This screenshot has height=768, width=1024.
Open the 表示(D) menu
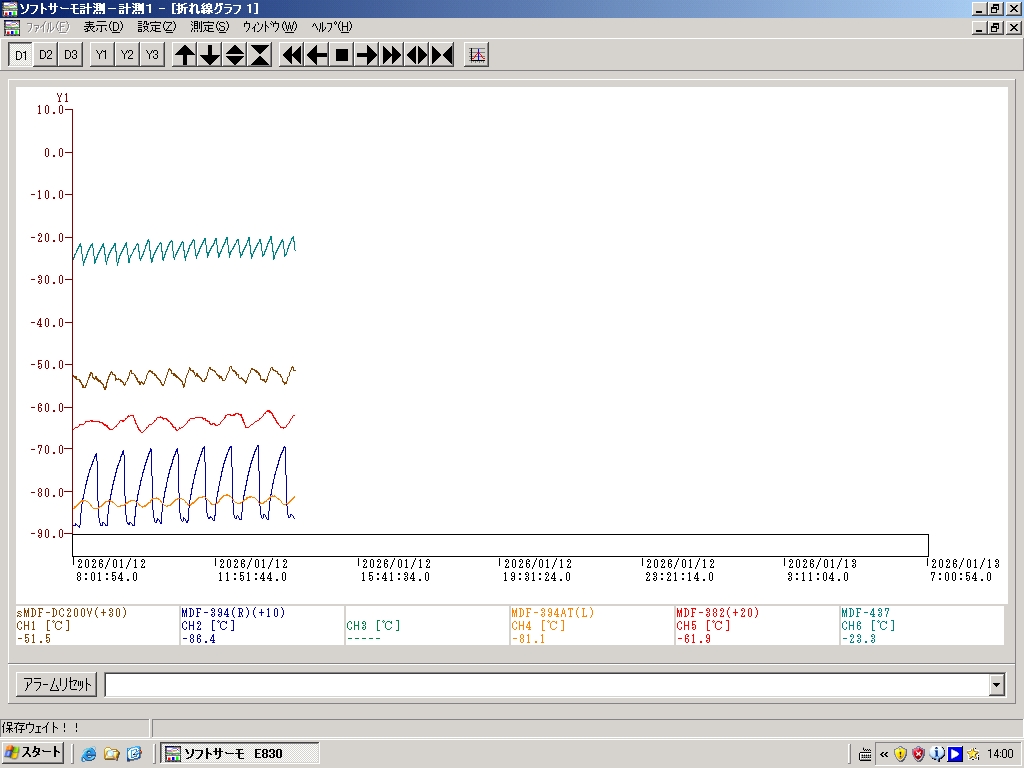tap(103, 27)
